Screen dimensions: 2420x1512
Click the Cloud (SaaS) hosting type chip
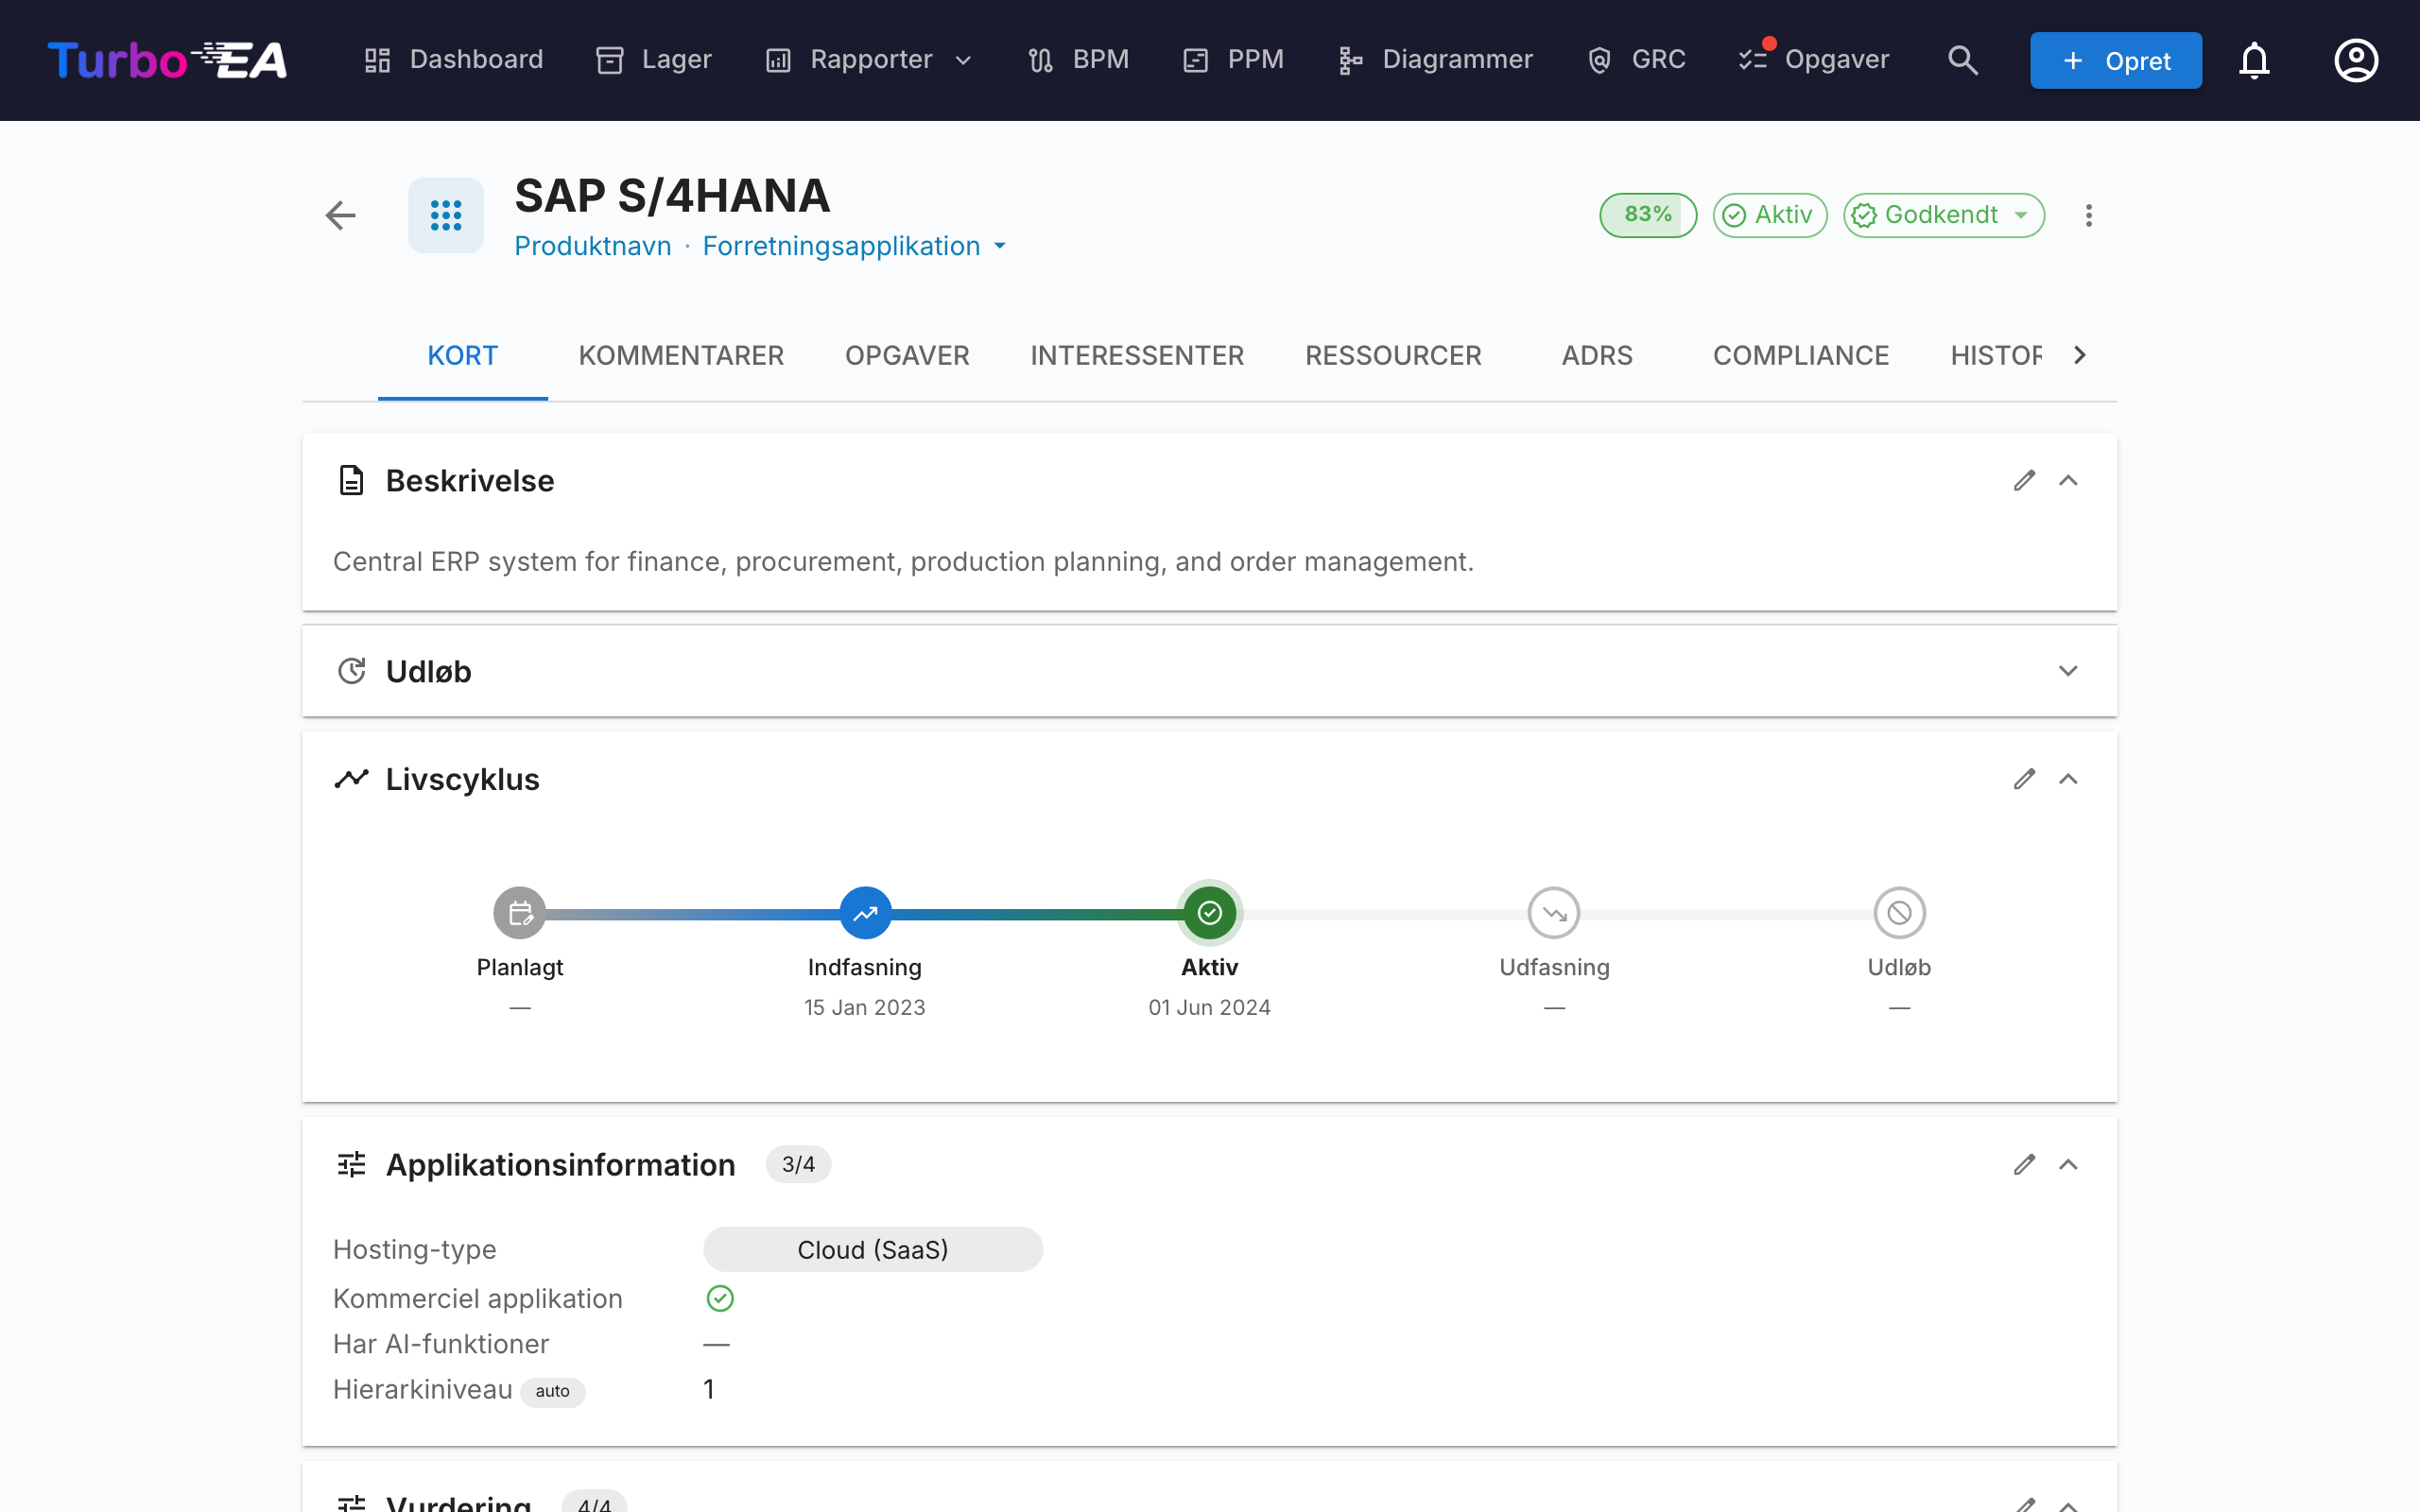tap(873, 1249)
